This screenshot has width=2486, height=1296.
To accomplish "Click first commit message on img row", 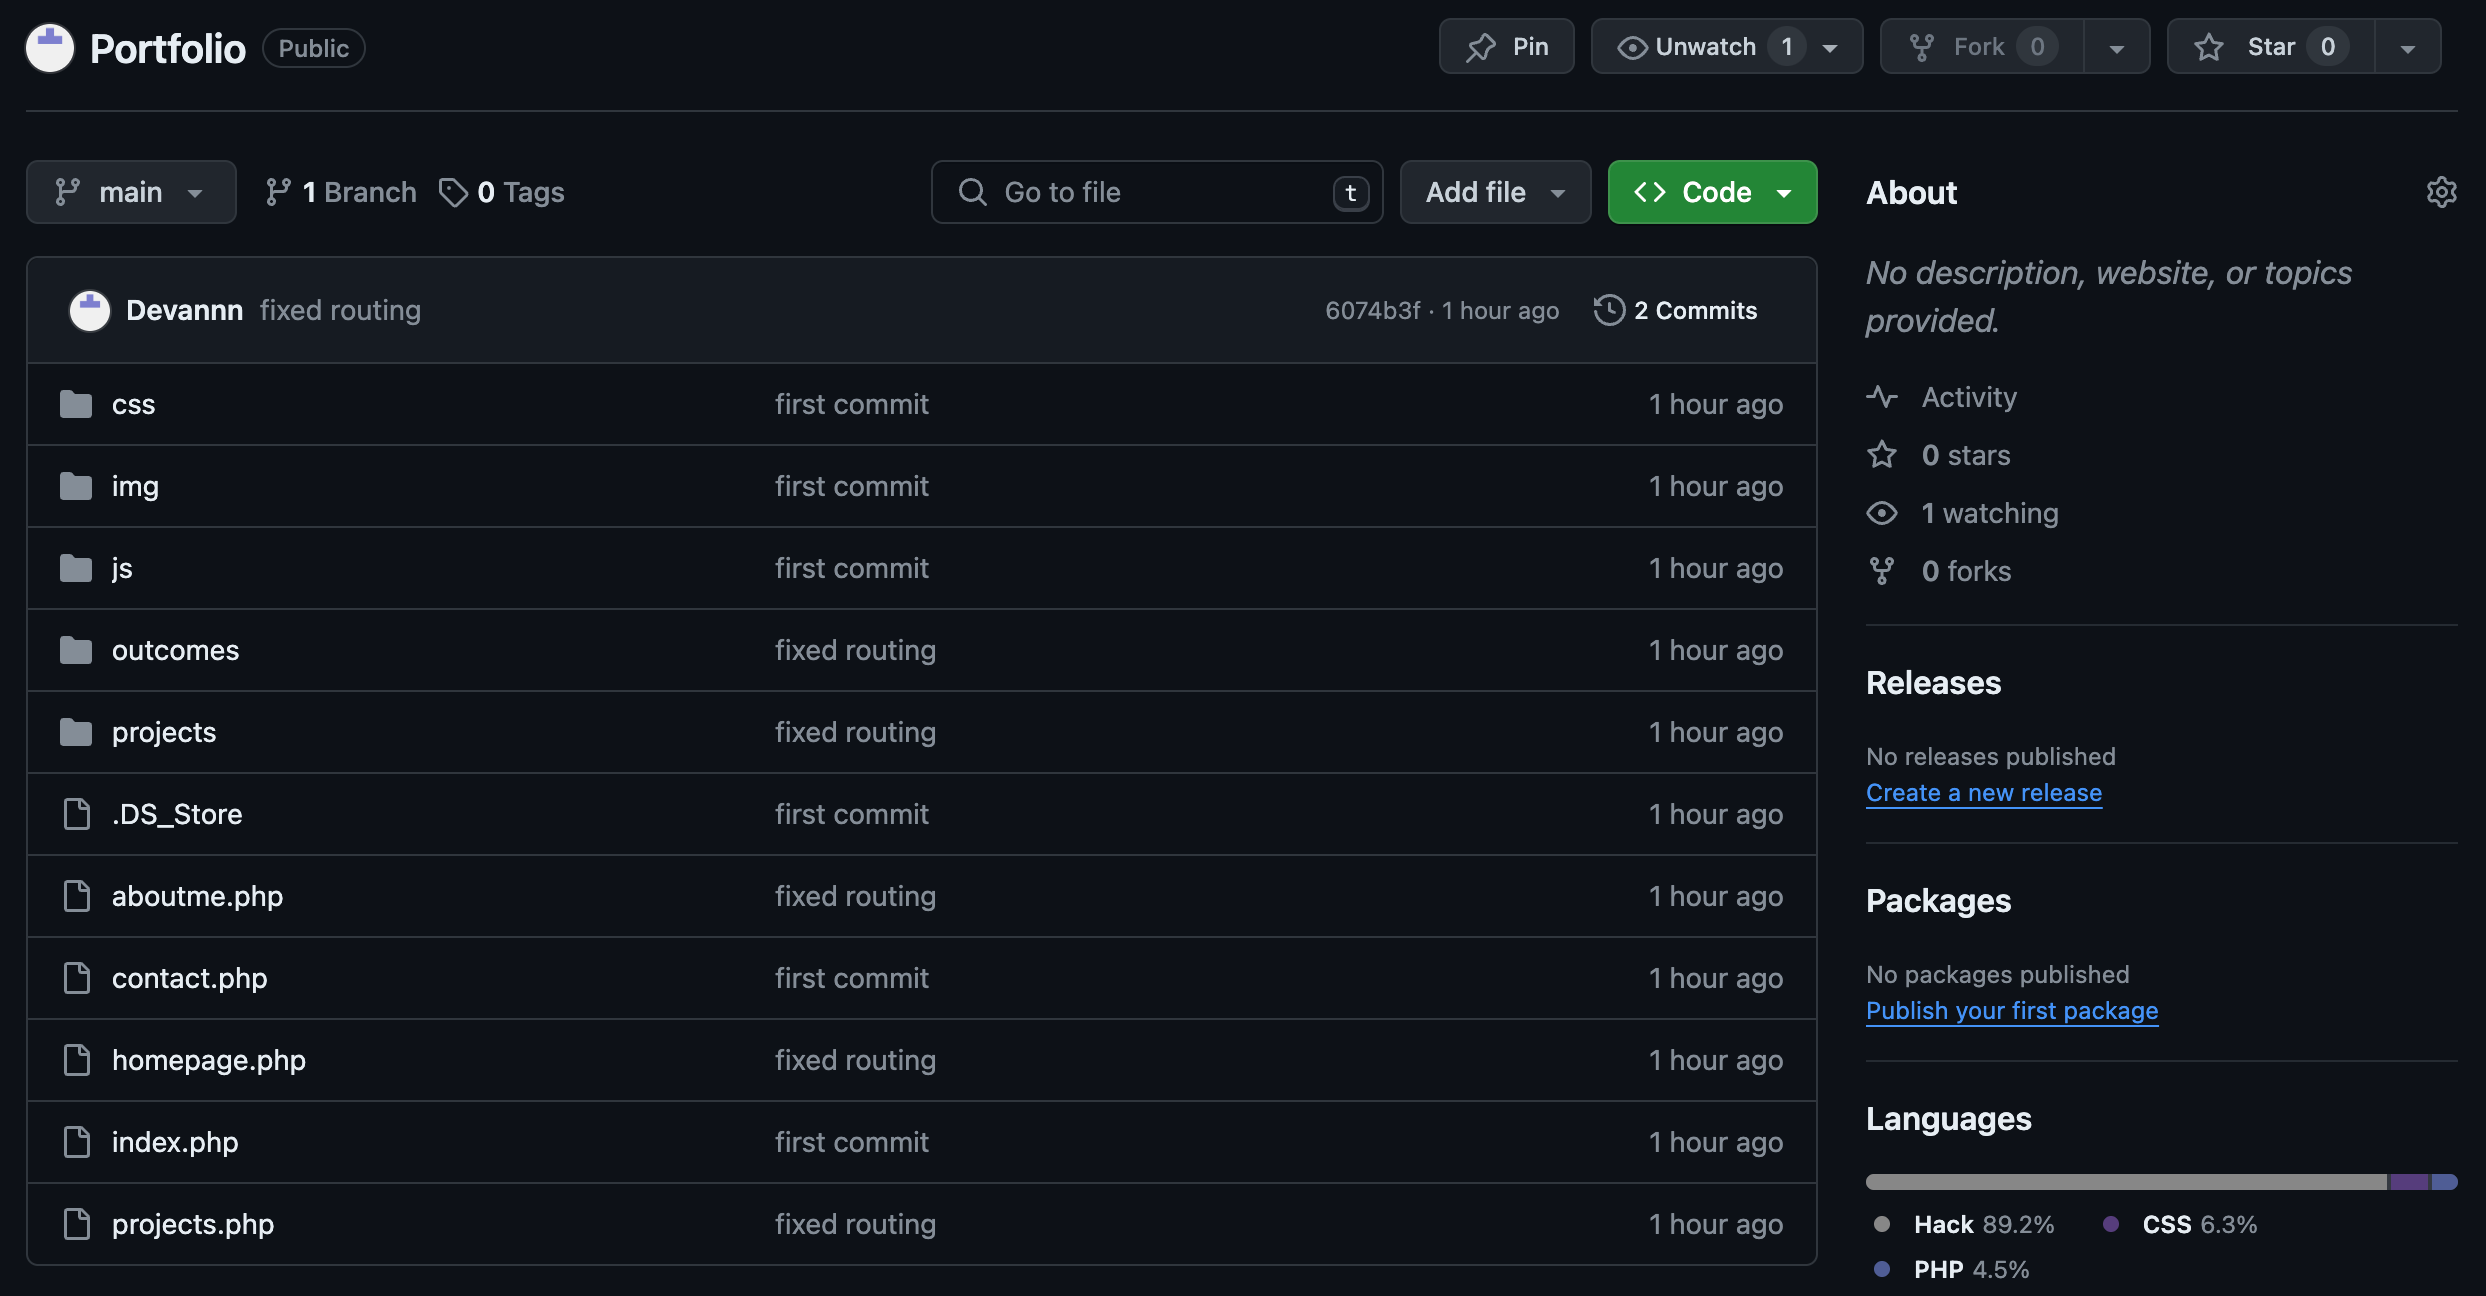I will click(851, 486).
